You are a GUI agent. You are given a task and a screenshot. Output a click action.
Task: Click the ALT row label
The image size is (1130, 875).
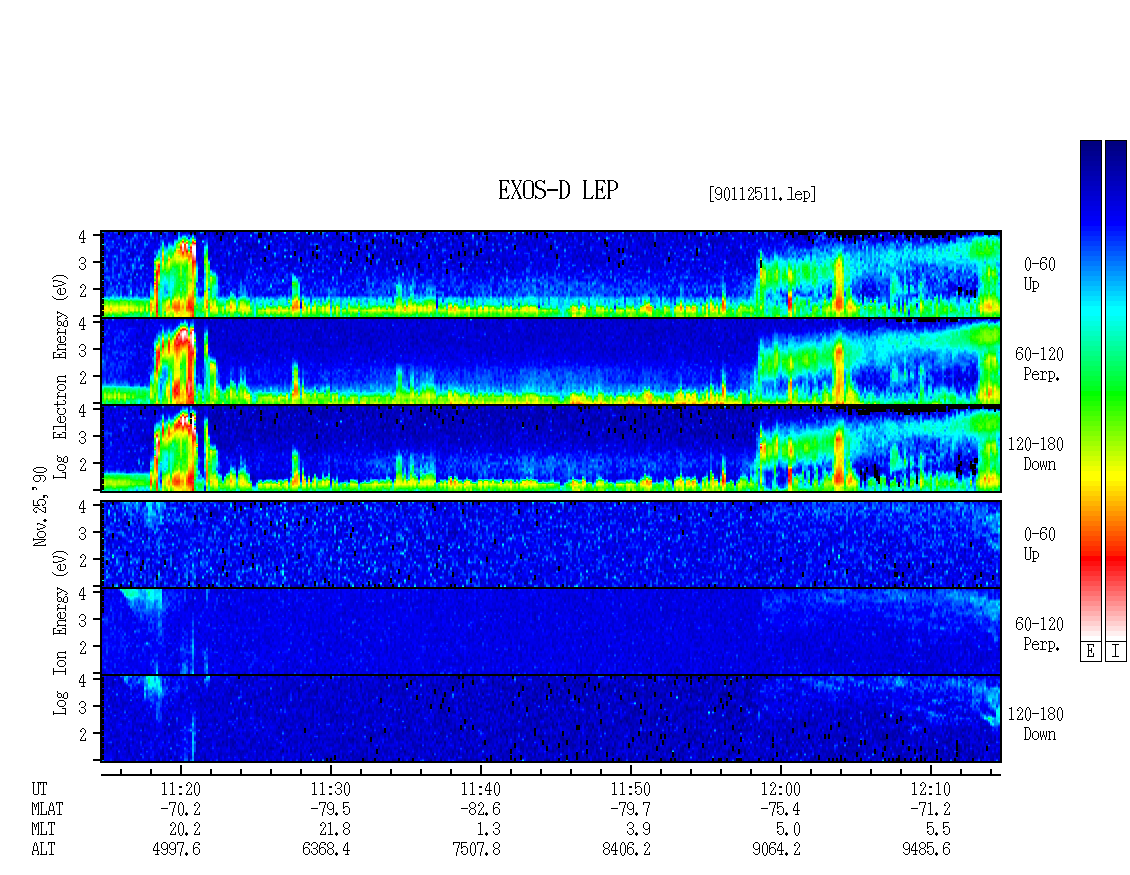pyautogui.click(x=43, y=850)
